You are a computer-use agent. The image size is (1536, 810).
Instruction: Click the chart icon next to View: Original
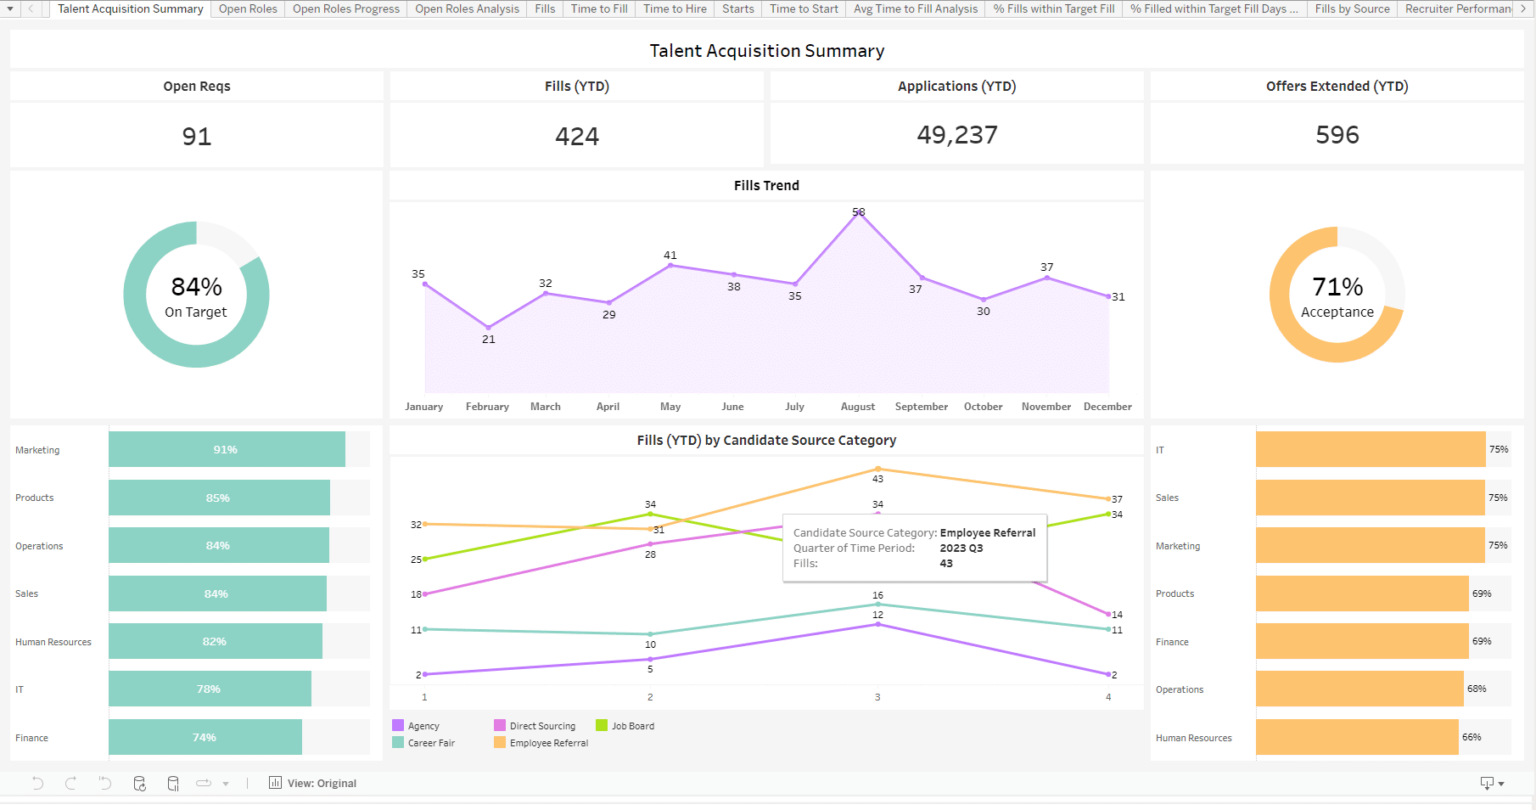275,783
